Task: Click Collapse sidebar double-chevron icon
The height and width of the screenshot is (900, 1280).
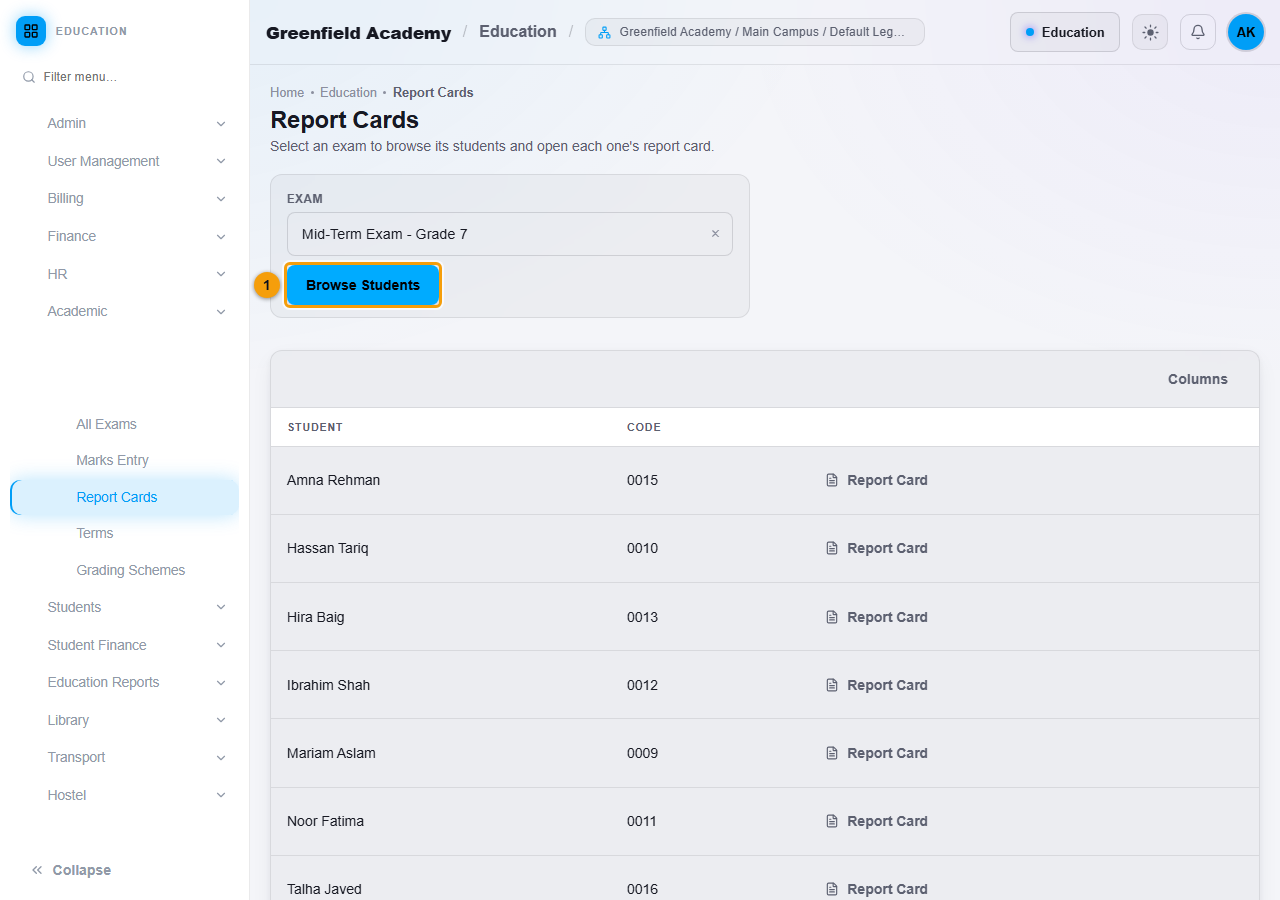Action: click(x=37, y=870)
